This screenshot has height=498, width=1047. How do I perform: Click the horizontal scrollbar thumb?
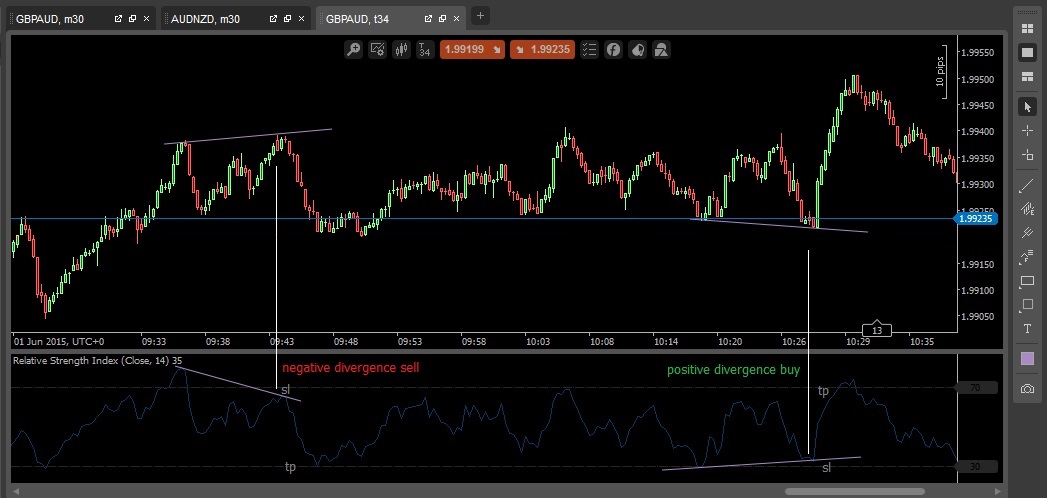pos(854,491)
